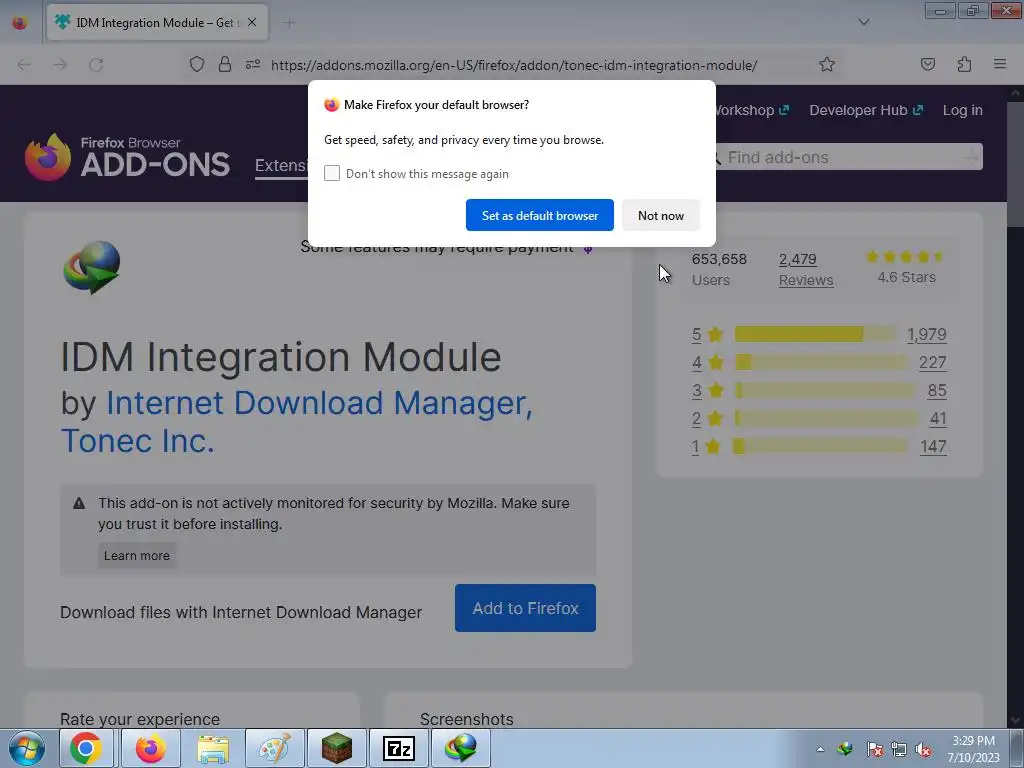Save page to Pocket icon
Image resolution: width=1024 pixels, height=768 pixels.
point(927,65)
